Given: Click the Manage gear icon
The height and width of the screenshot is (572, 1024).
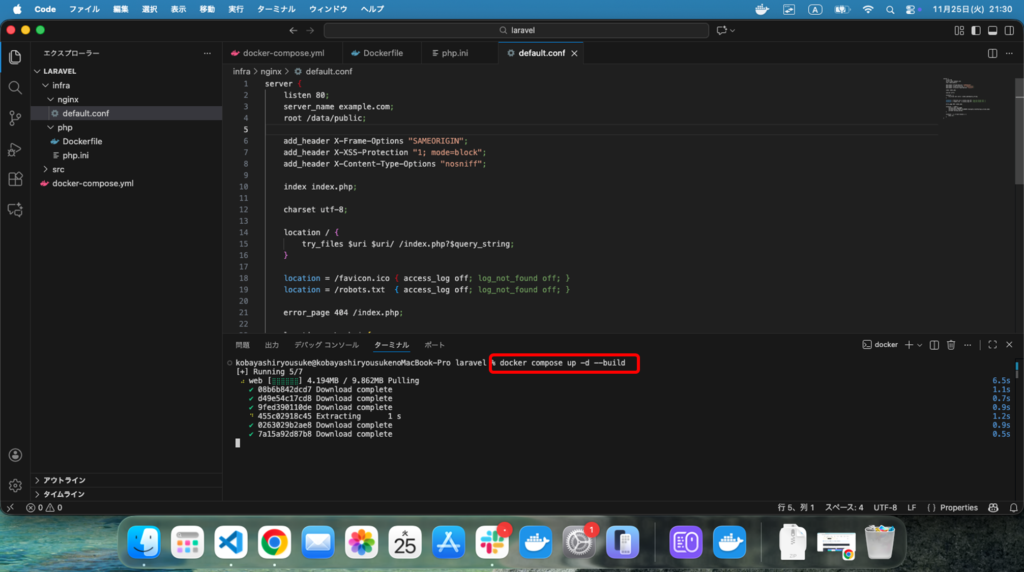Looking at the screenshot, I should tap(15, 486).
